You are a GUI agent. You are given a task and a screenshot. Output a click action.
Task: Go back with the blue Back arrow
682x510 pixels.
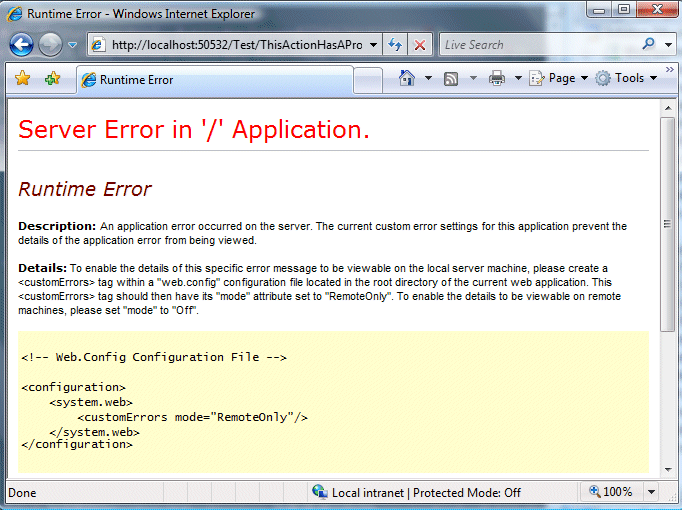click(21, 44)
